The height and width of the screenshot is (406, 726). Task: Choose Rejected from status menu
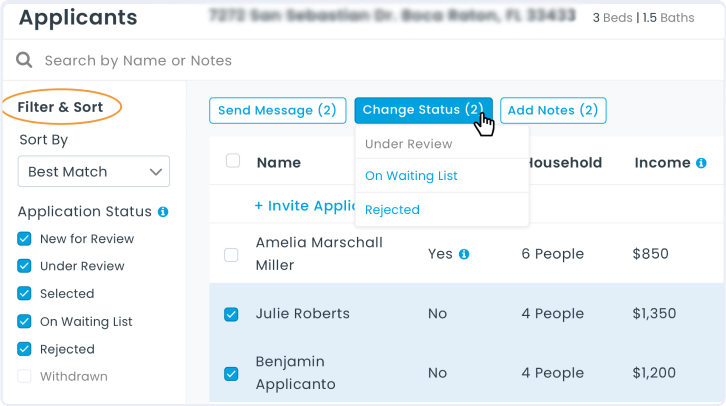pyautogui.click(x=392, y=210)
